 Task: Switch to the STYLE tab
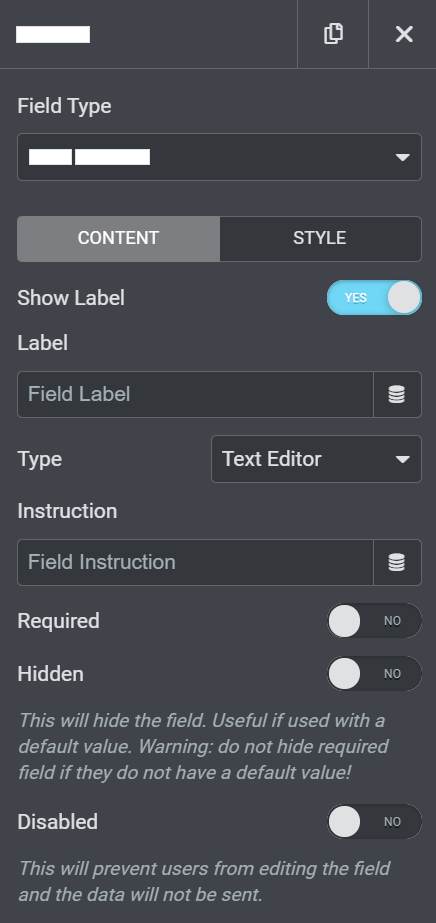coord(319,238)
